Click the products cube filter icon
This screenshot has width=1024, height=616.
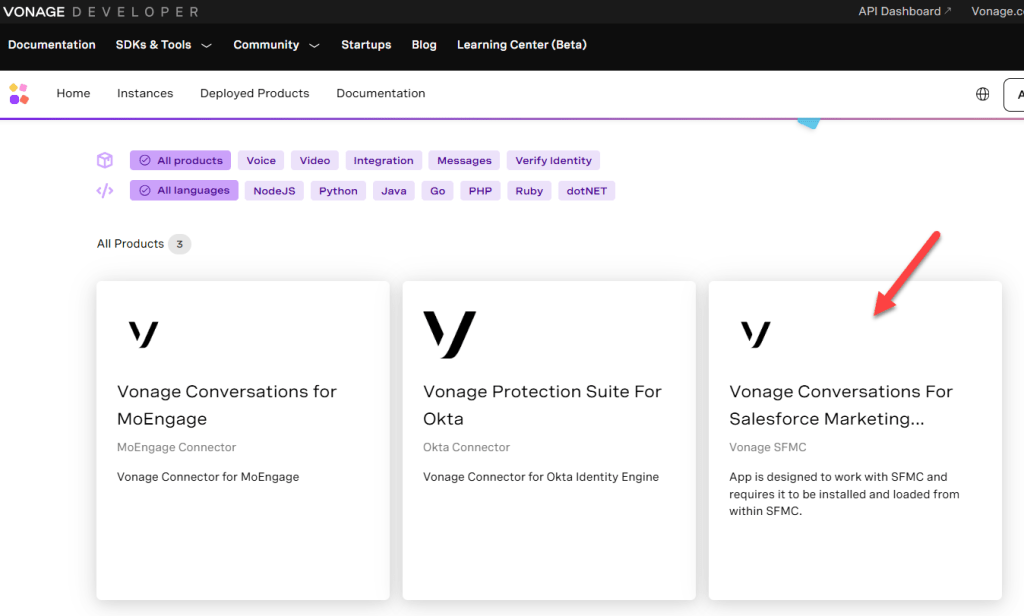[x=104, y=160]
